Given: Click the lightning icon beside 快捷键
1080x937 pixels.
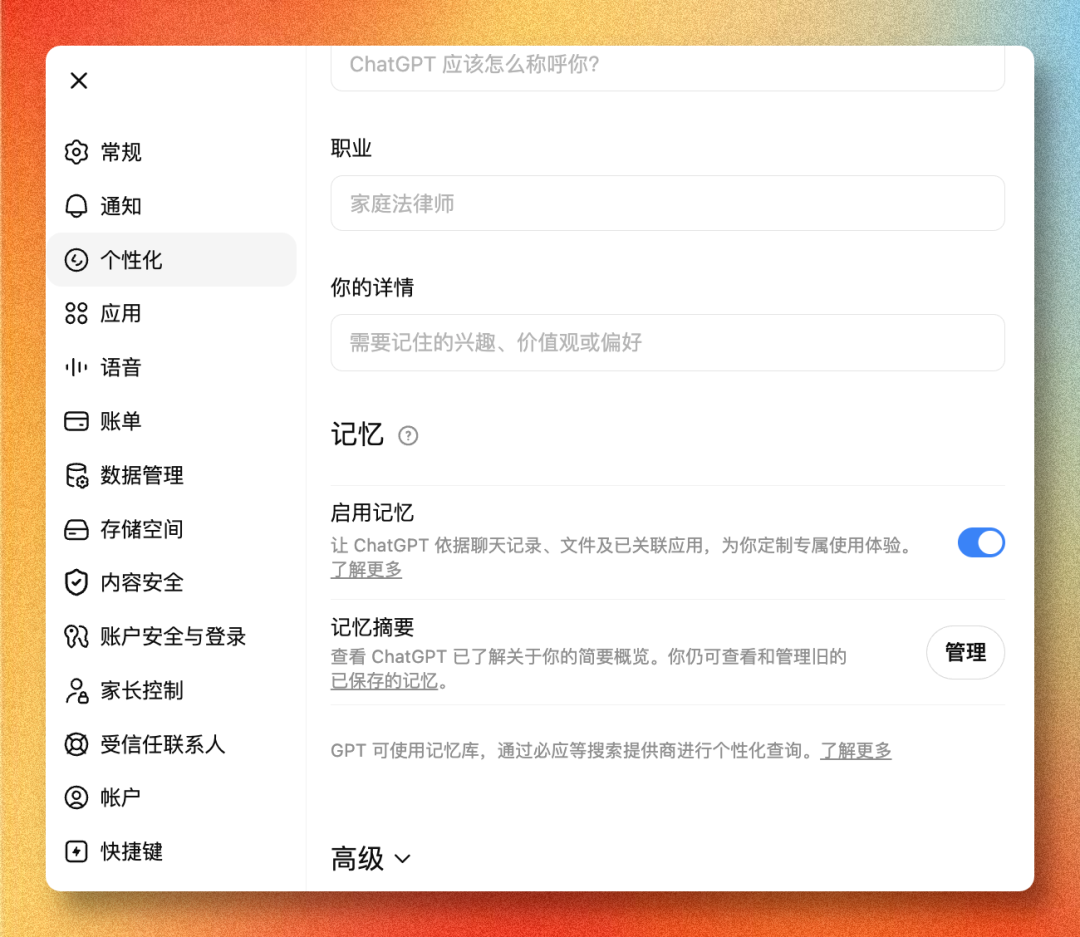Looking at the screenshot, I should point(76,852).
